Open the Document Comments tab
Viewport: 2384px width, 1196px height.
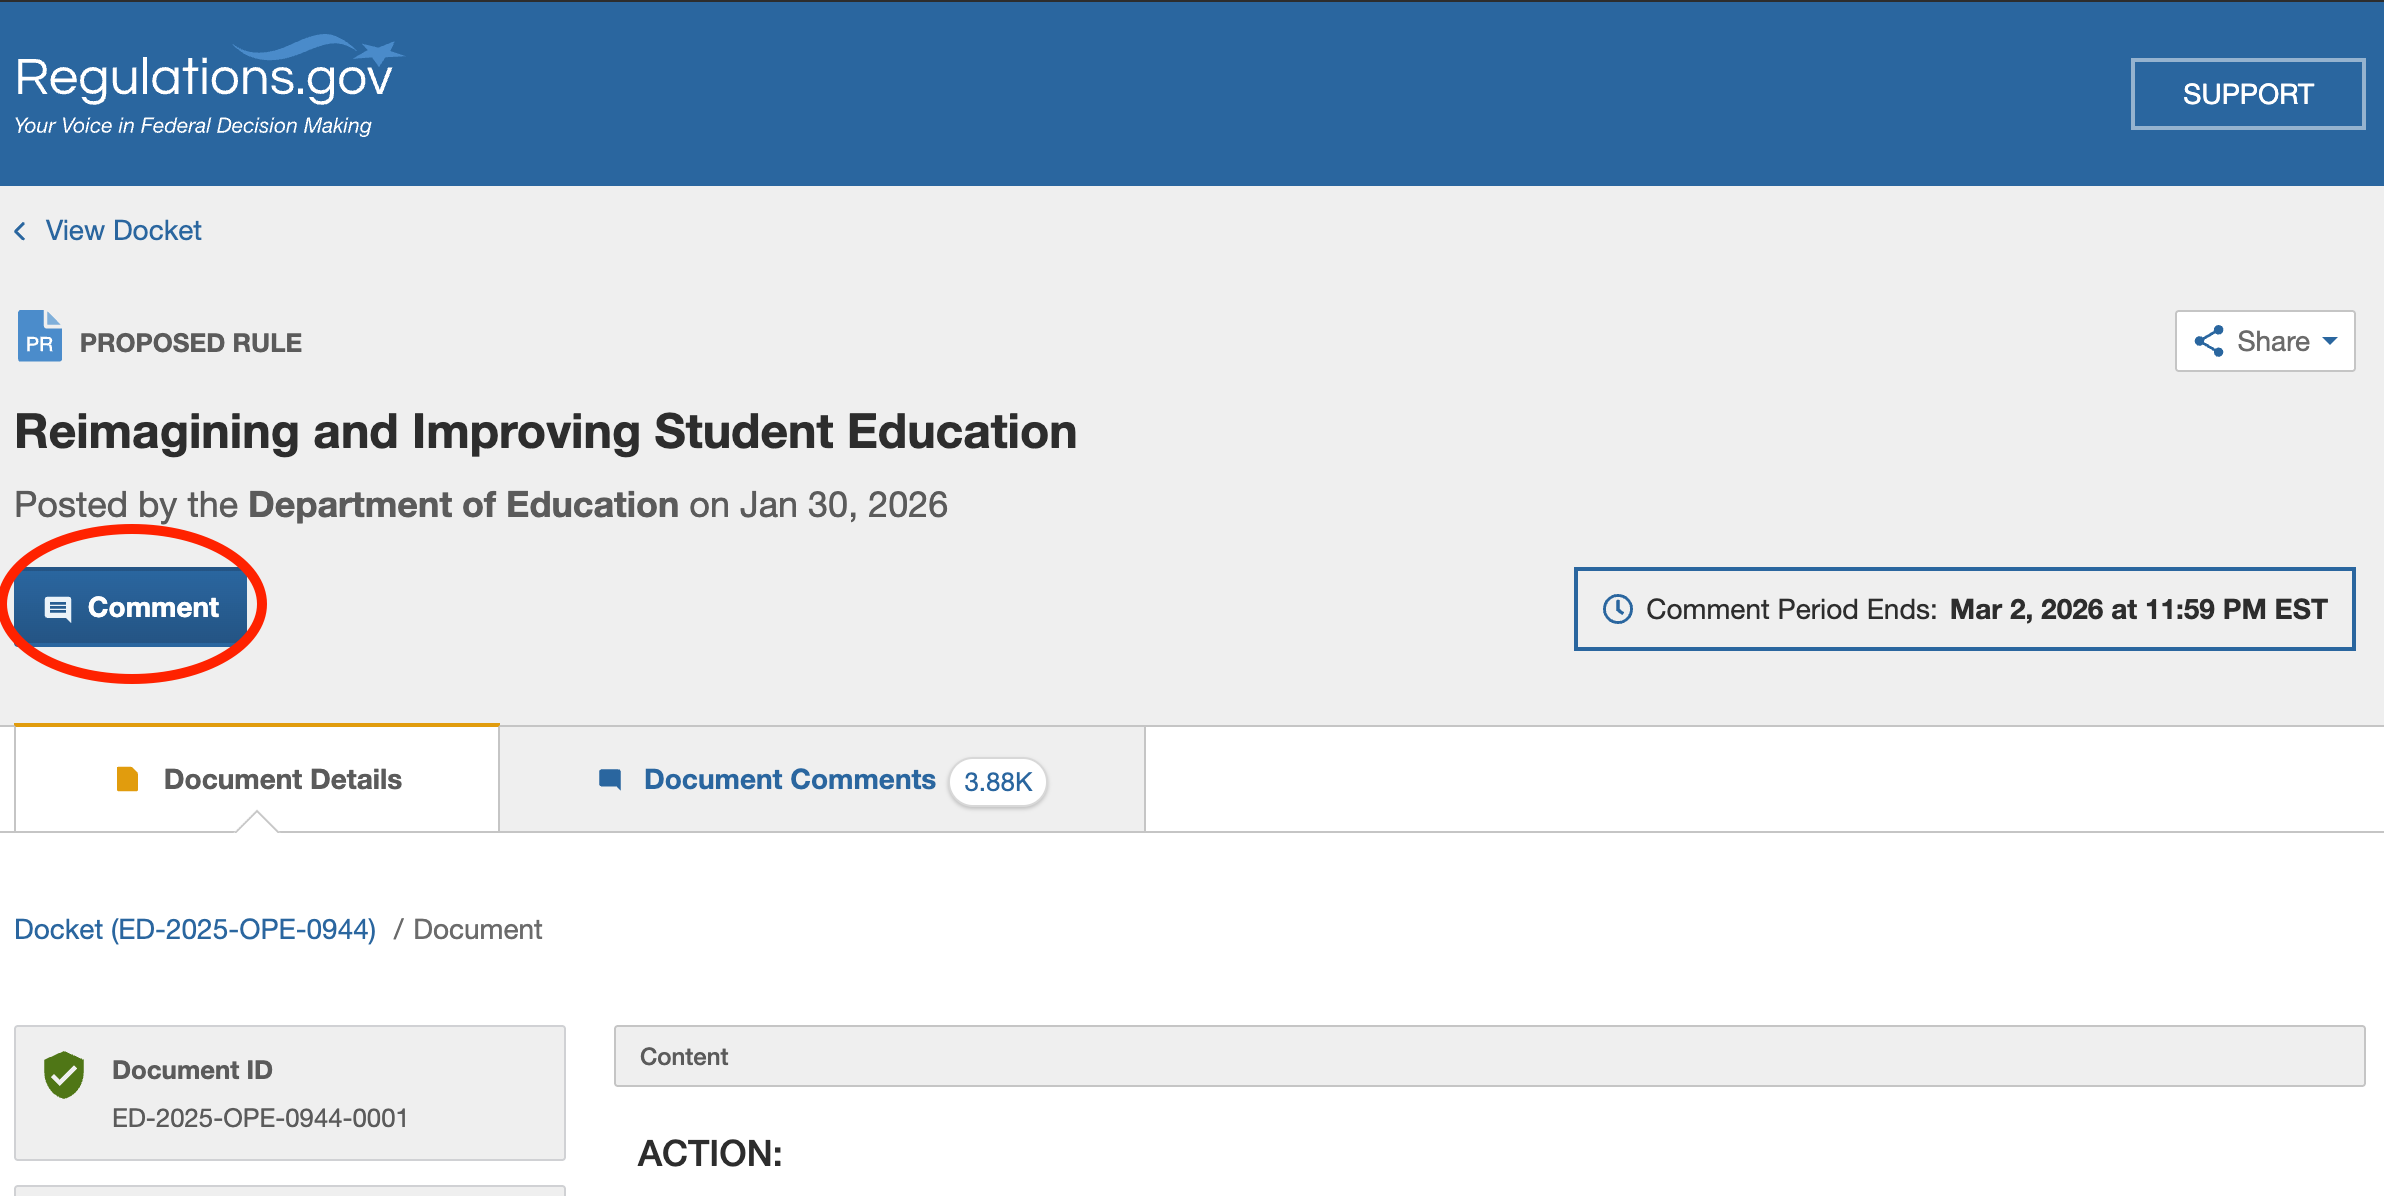789,779
